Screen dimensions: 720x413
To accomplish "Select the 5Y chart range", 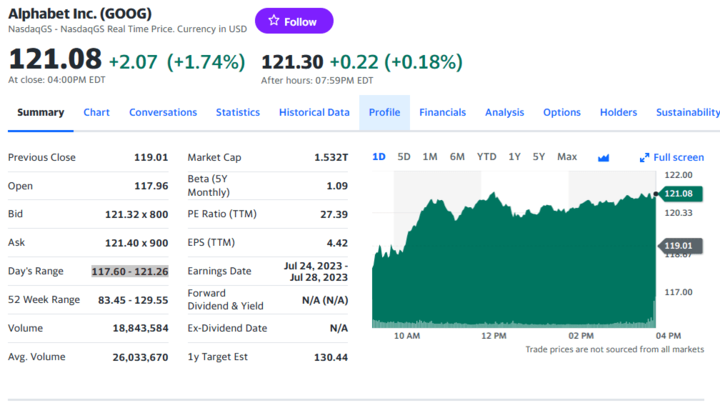I will coord(539,157).
